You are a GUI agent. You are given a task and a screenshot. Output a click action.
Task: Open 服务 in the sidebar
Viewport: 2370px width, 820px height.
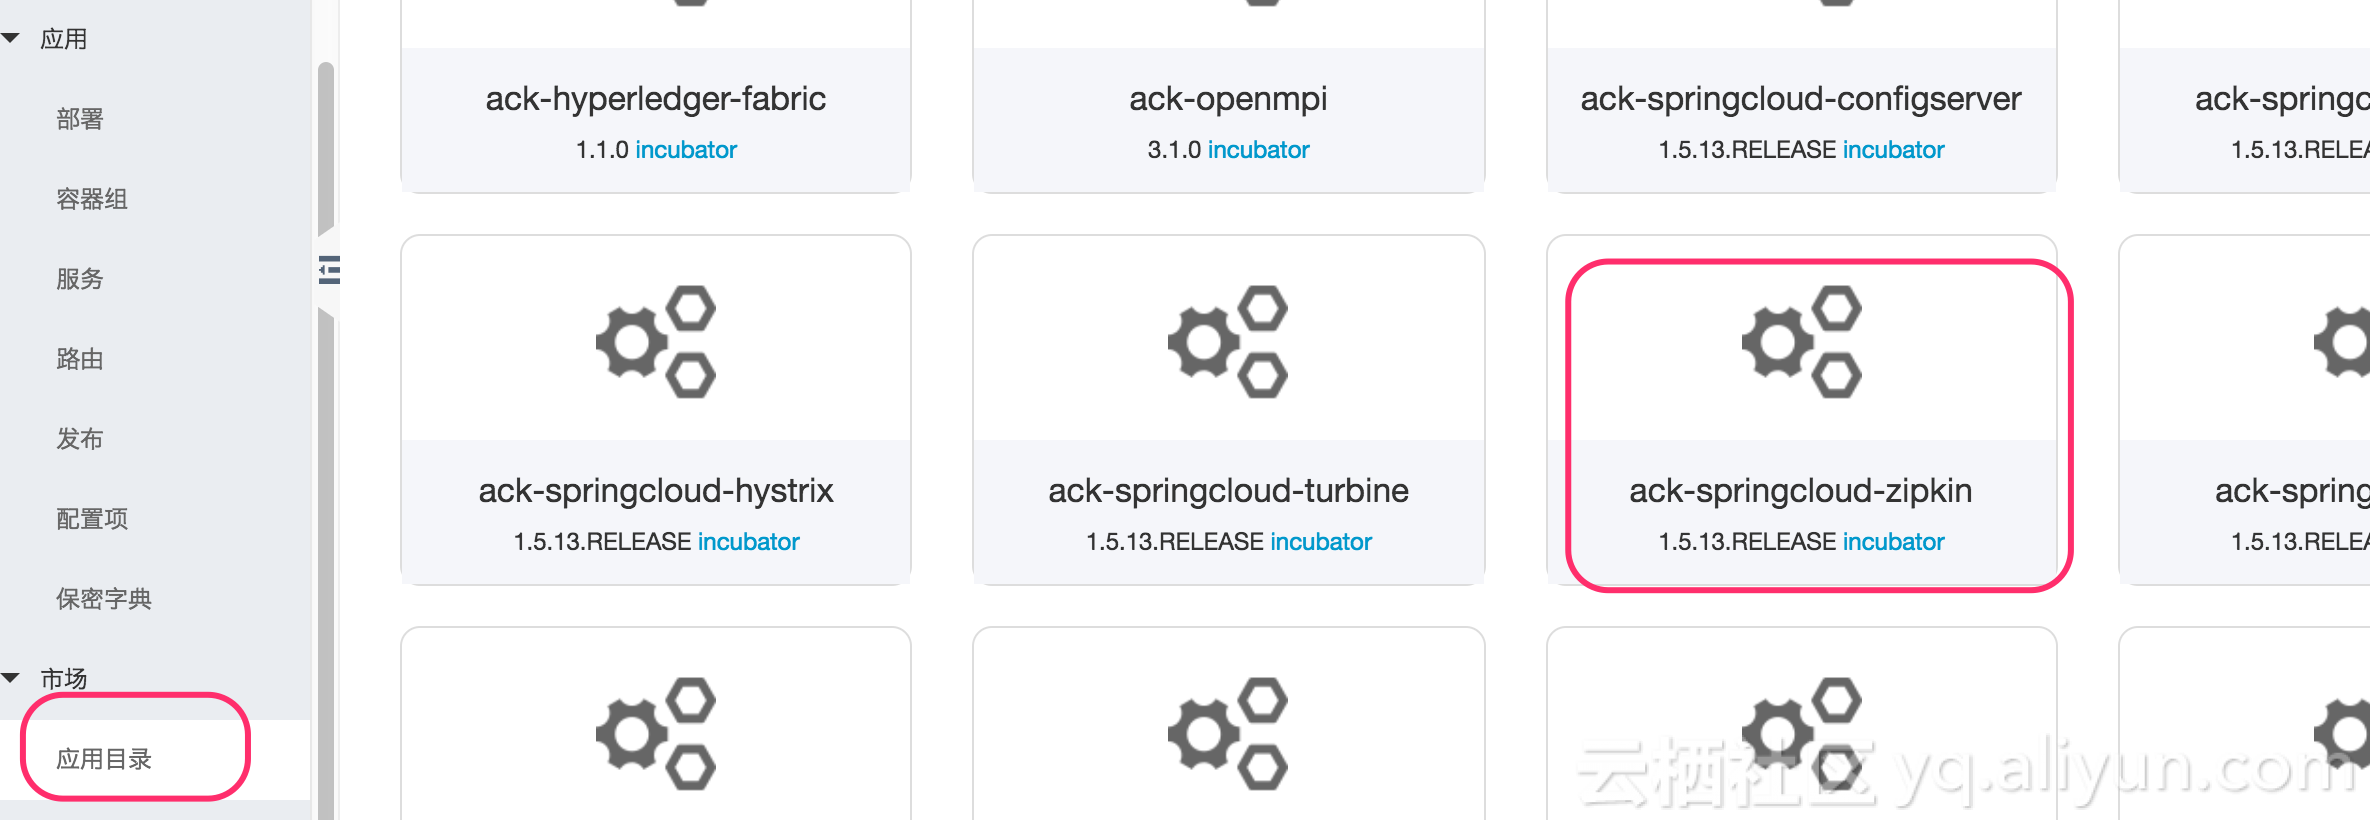tap(80, 279)
